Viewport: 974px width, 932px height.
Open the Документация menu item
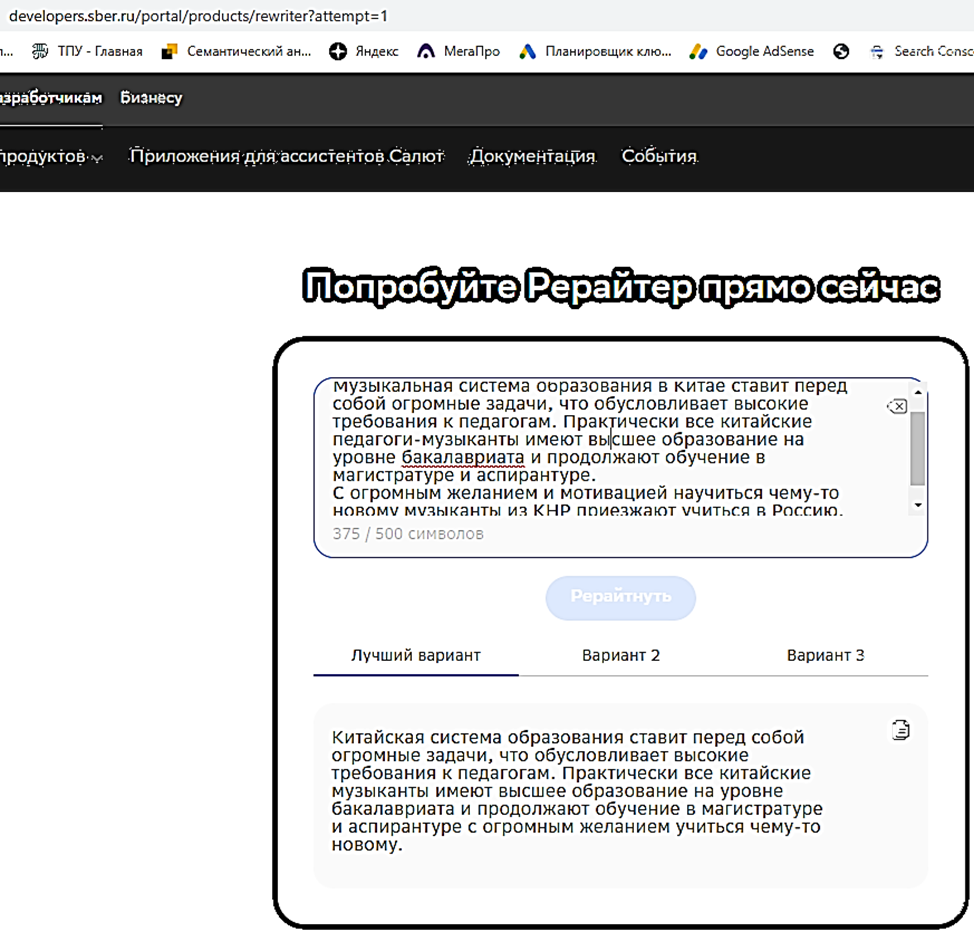[x=534, y=157]
